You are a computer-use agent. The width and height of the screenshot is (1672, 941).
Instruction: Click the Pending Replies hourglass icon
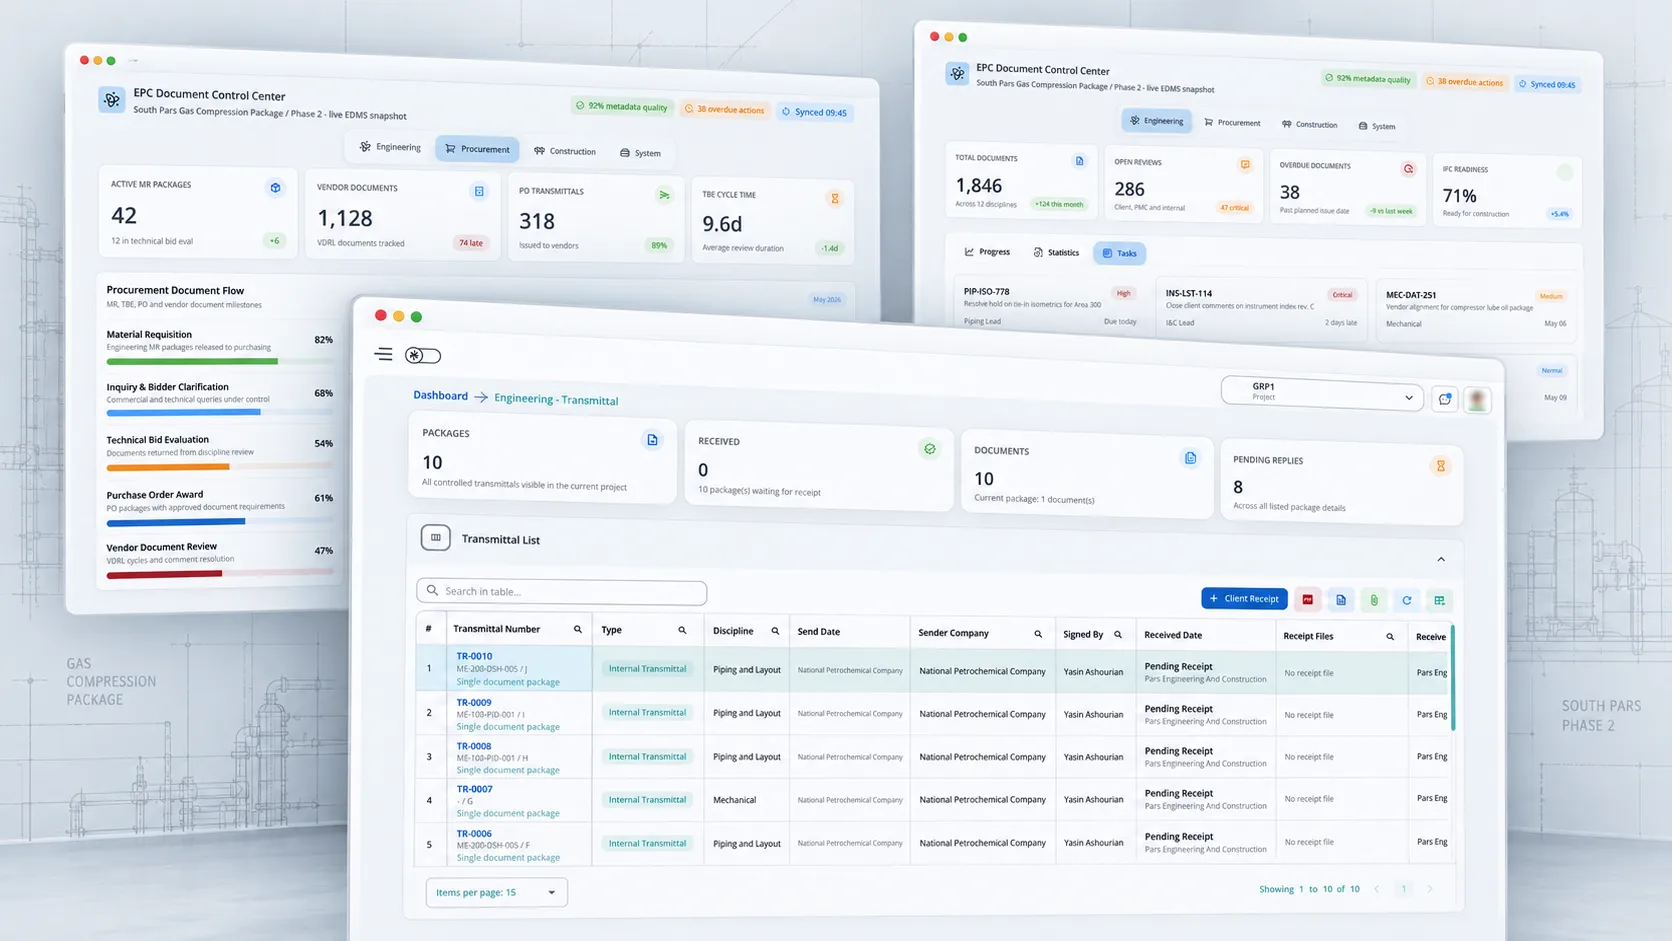[x=1440, y=466]
